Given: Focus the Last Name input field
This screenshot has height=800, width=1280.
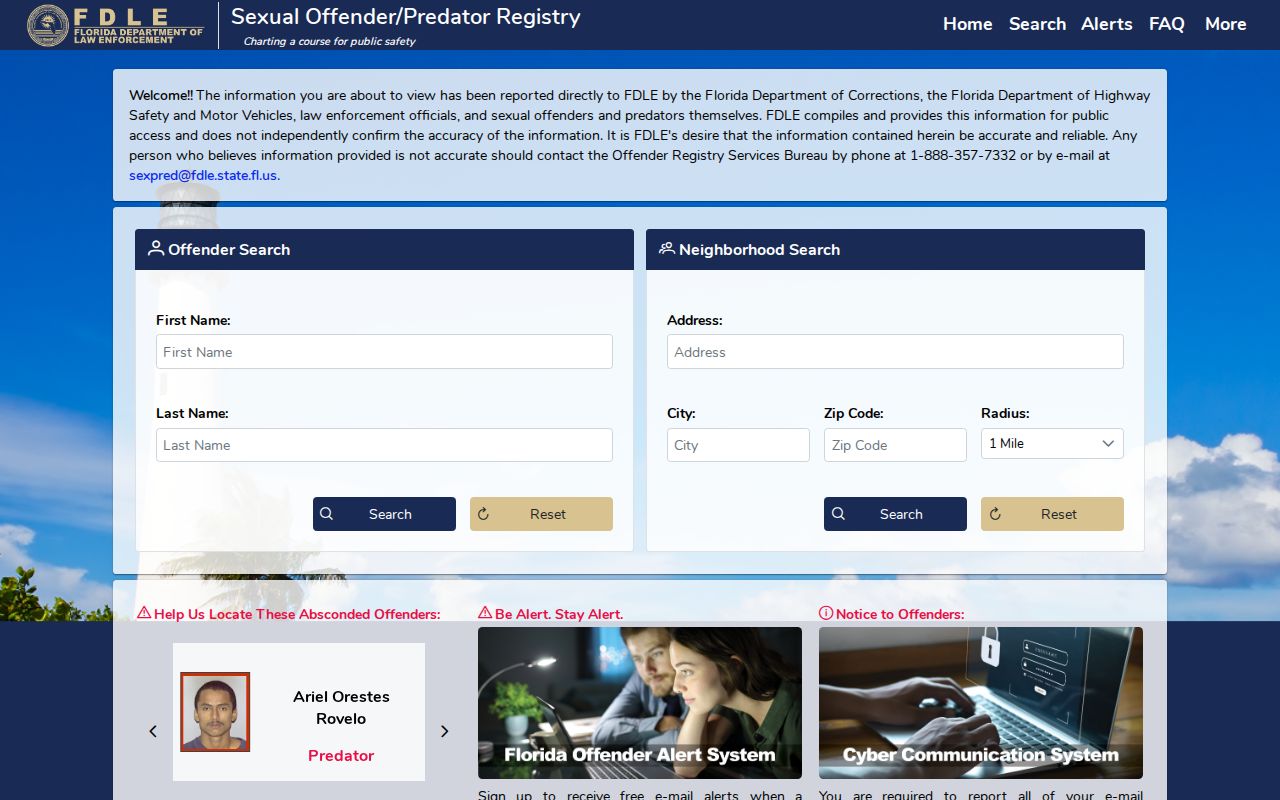Looking at the screenshot, I should click(384, 445).
